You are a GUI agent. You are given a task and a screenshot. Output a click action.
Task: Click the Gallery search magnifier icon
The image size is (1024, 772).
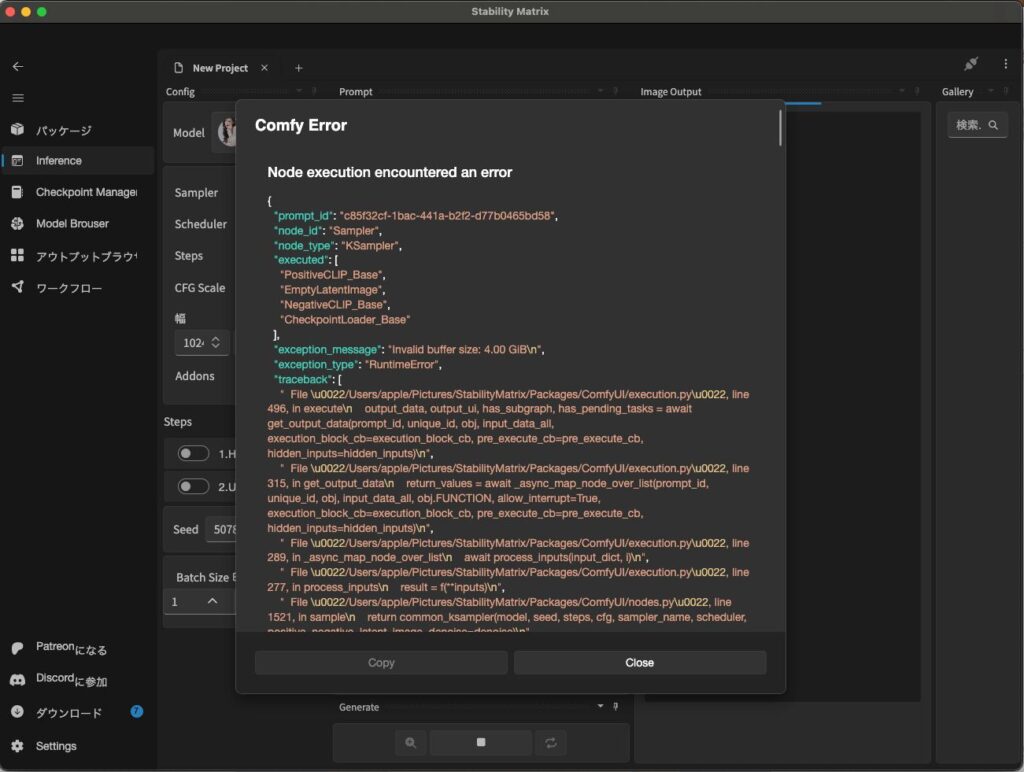point(993,125)
